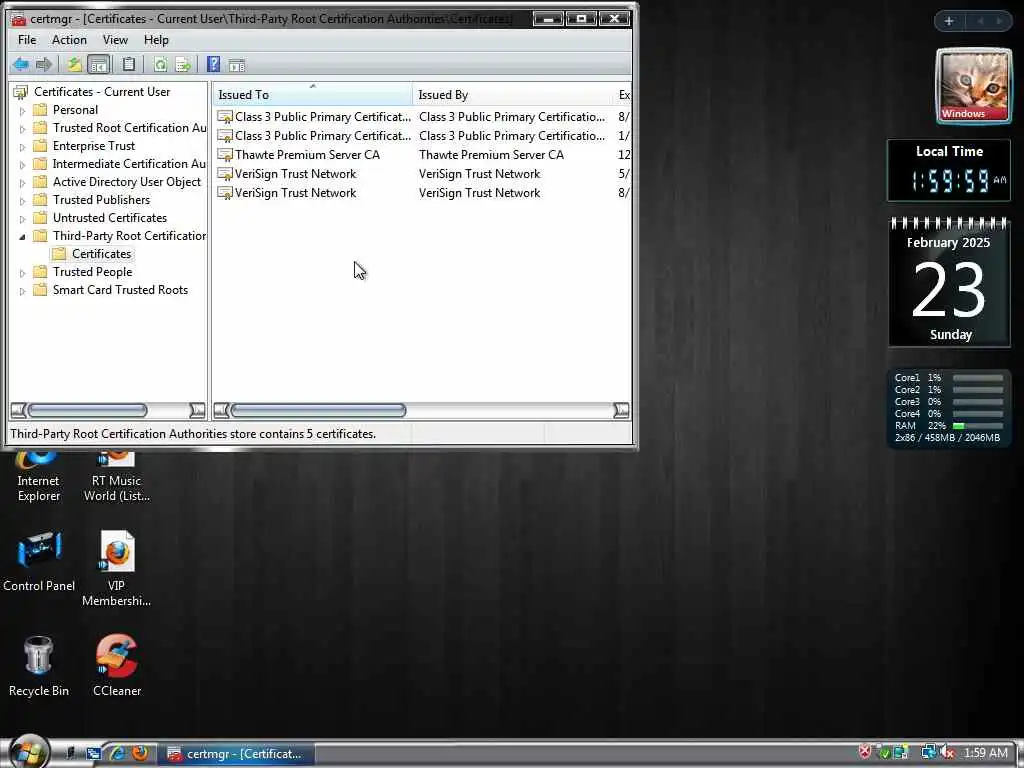Select the Recycle Bin desktop icon
1024x768 pixels.
tap(39, 666)
